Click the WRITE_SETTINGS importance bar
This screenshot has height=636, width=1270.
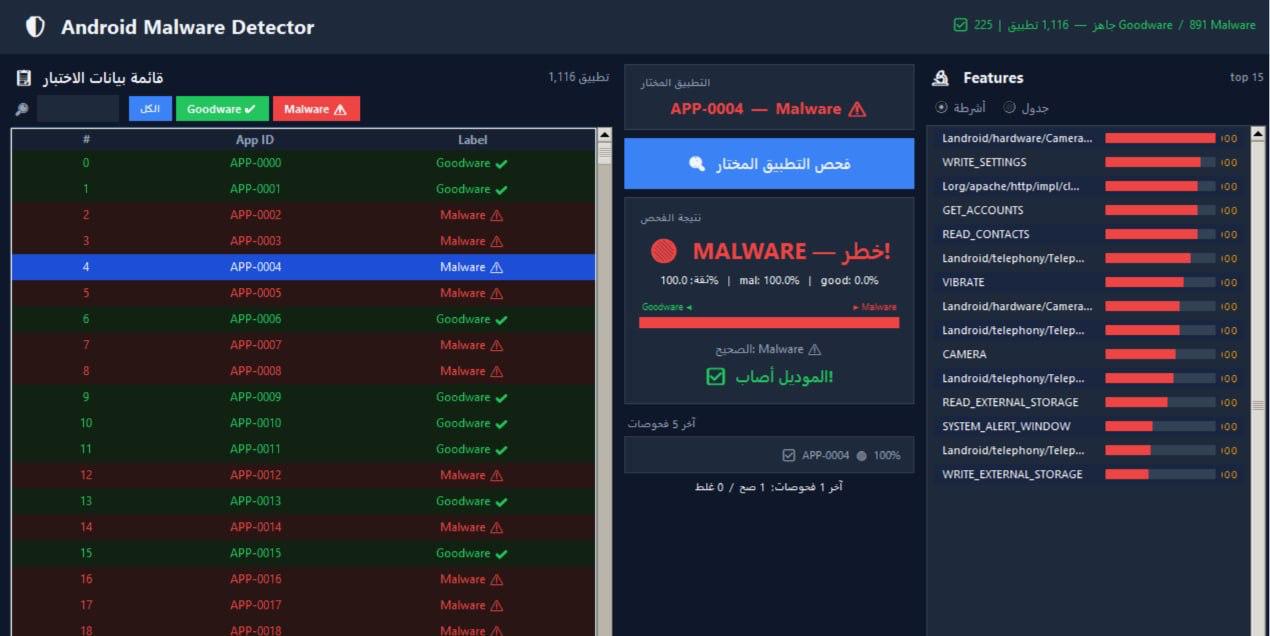coord(1160,162)
